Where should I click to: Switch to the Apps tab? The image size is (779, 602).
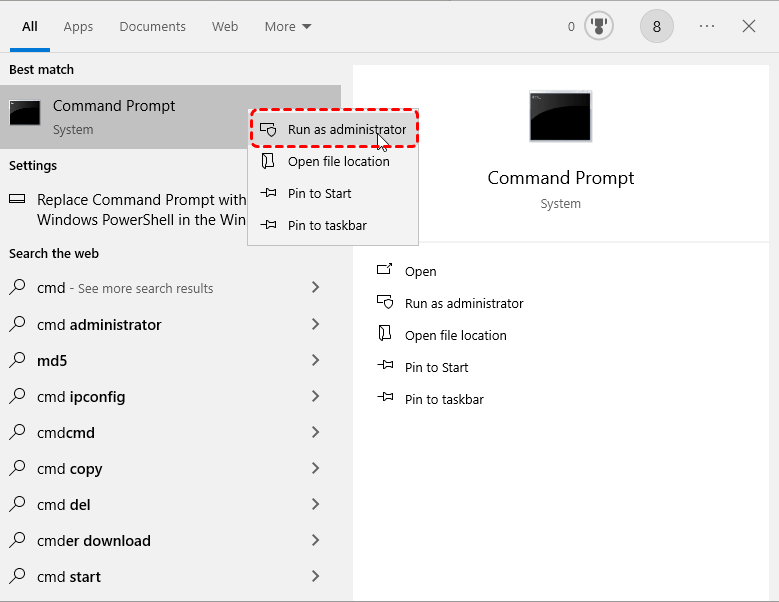[78, 27]
